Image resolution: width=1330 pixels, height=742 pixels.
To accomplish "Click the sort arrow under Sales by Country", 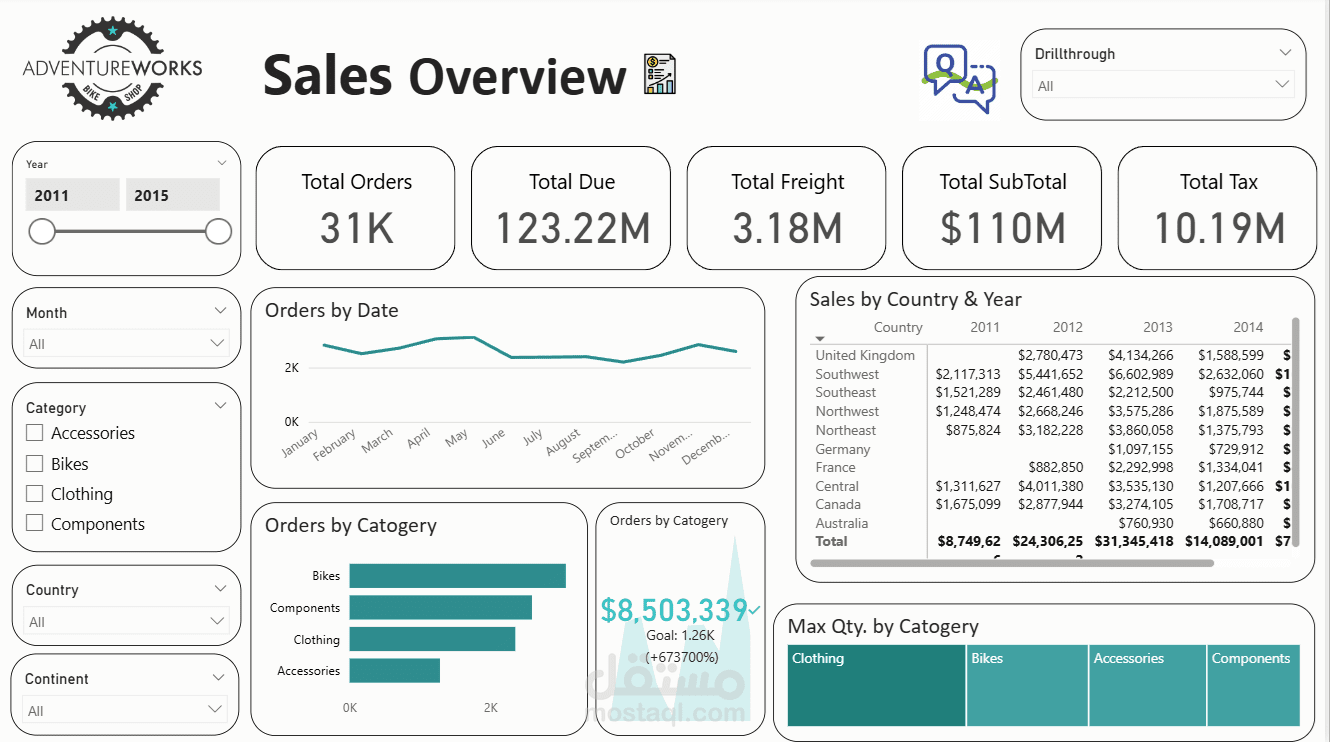I will pyautogui.click(x=821, y=339).
